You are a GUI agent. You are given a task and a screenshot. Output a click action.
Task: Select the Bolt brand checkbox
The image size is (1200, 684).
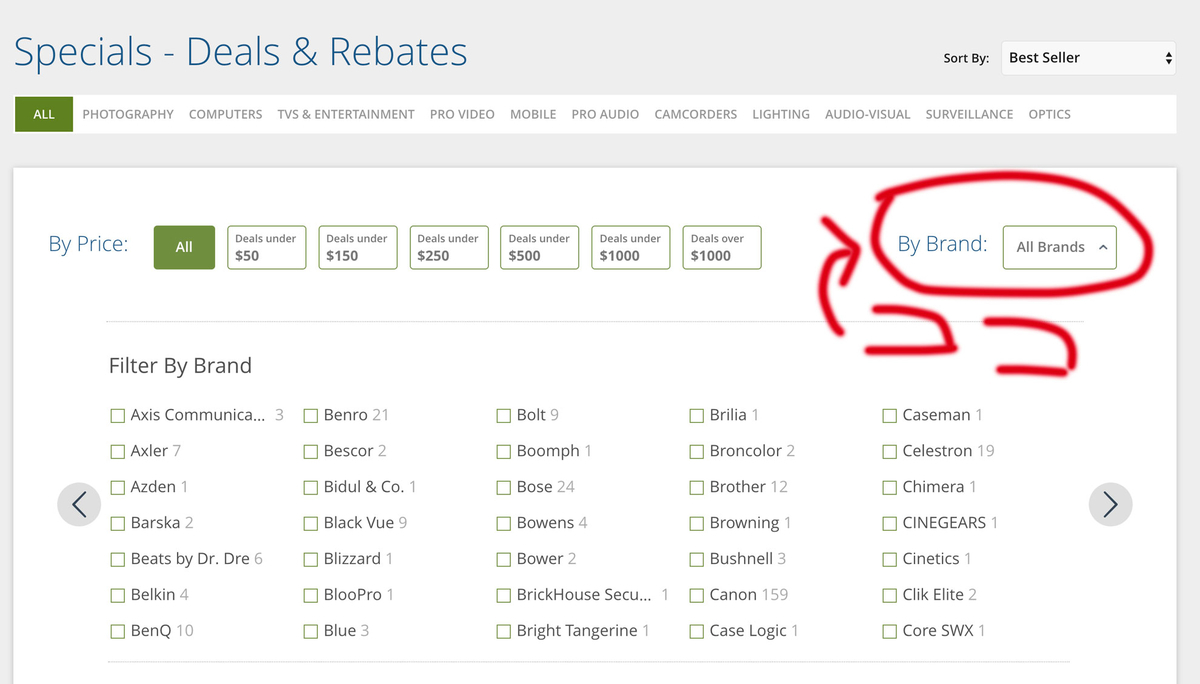[x=504, y=415]
